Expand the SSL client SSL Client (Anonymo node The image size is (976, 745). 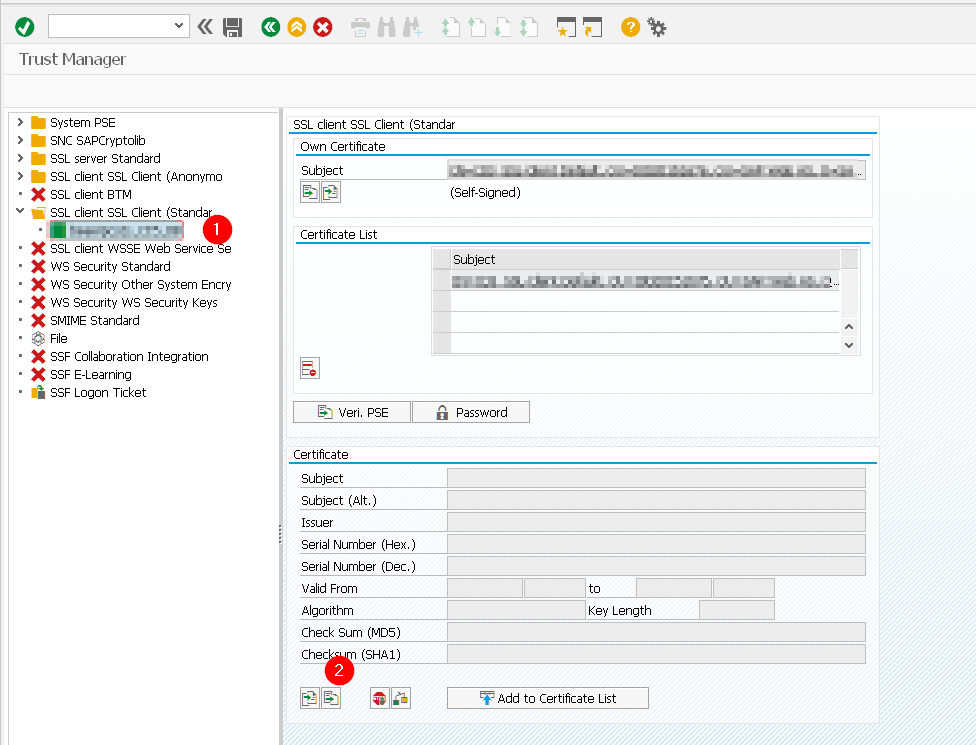tap(20, 176)
